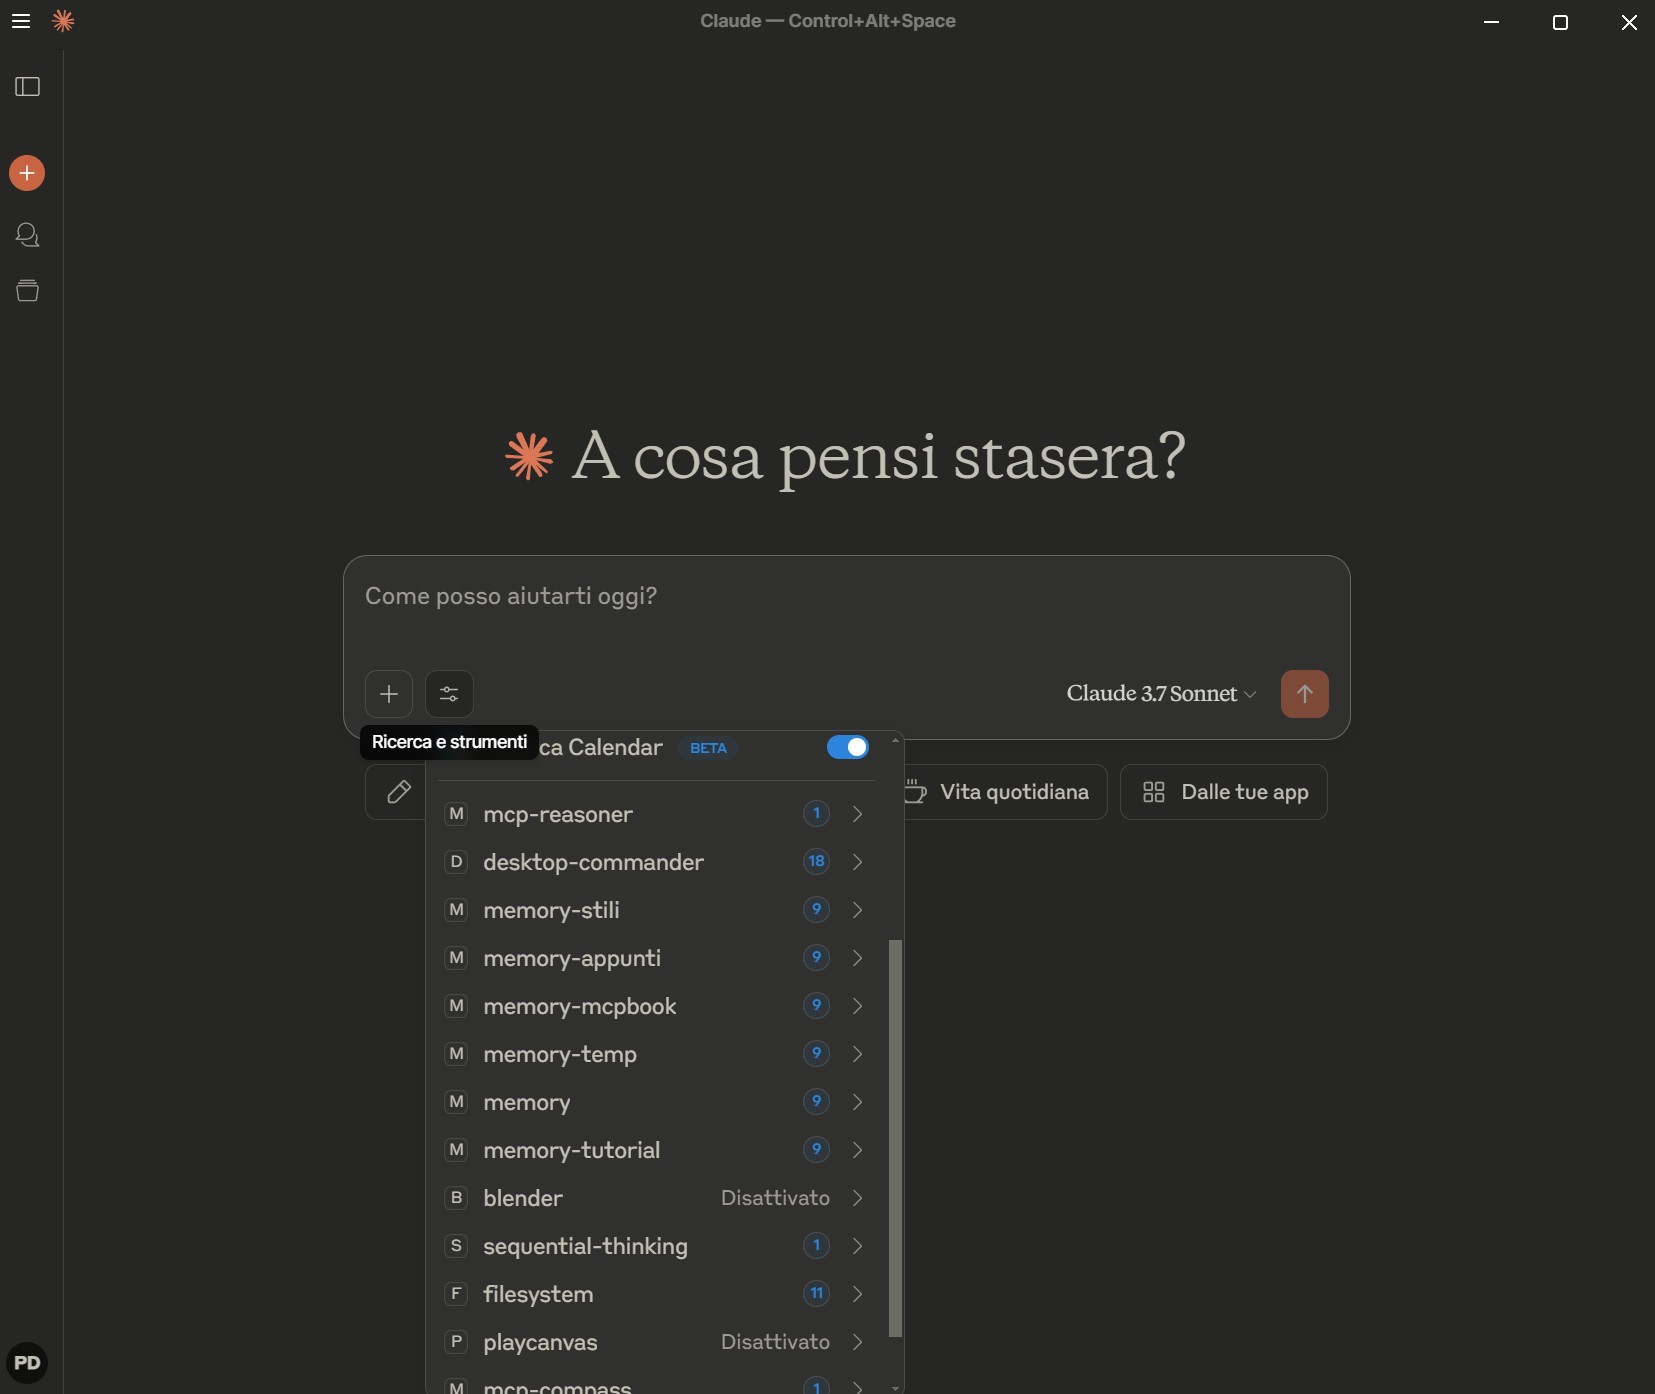Open the projects icon in sidebar
The height and width of the screenshot is (1394, 1655).
[27, 291]
